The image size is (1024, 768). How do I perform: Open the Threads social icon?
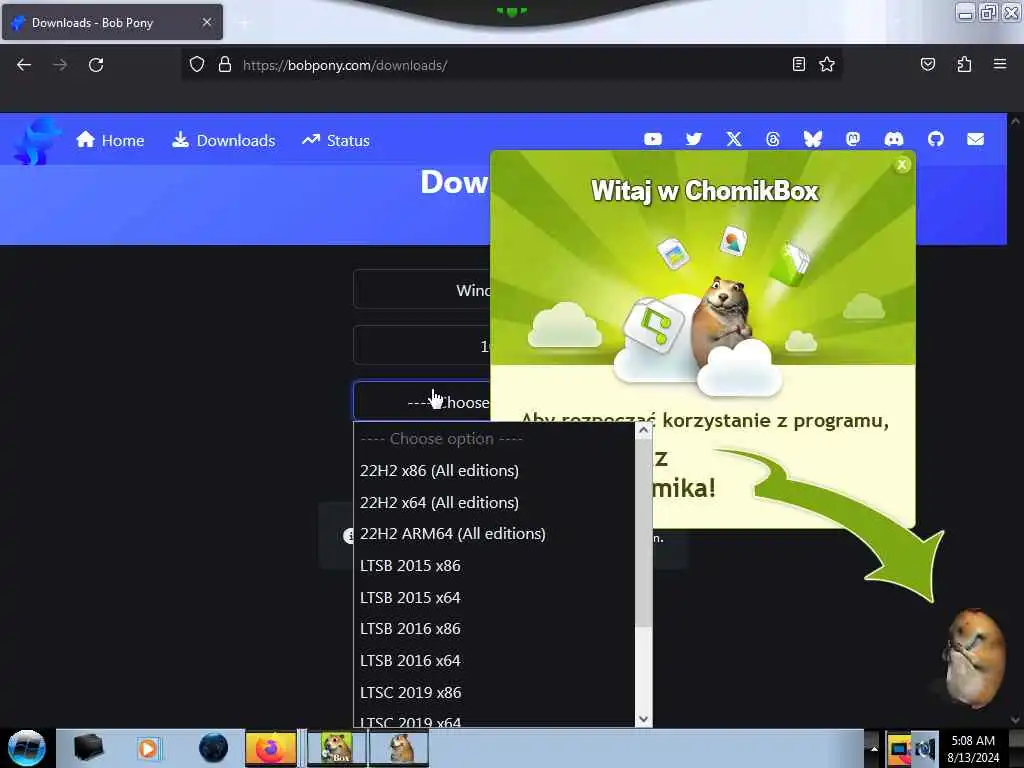pyautogui.click(x=773, y=139)
